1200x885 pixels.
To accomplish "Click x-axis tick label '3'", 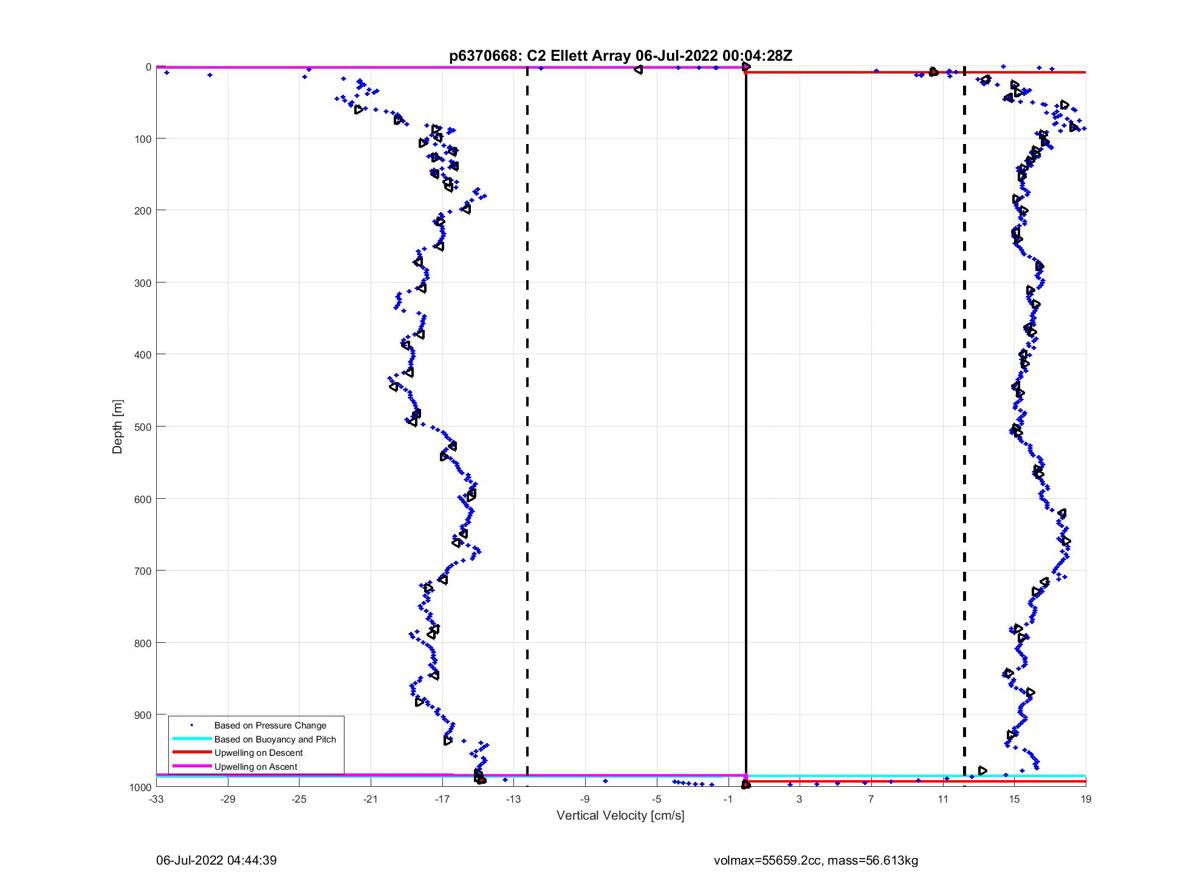I will tap(800, 800).
